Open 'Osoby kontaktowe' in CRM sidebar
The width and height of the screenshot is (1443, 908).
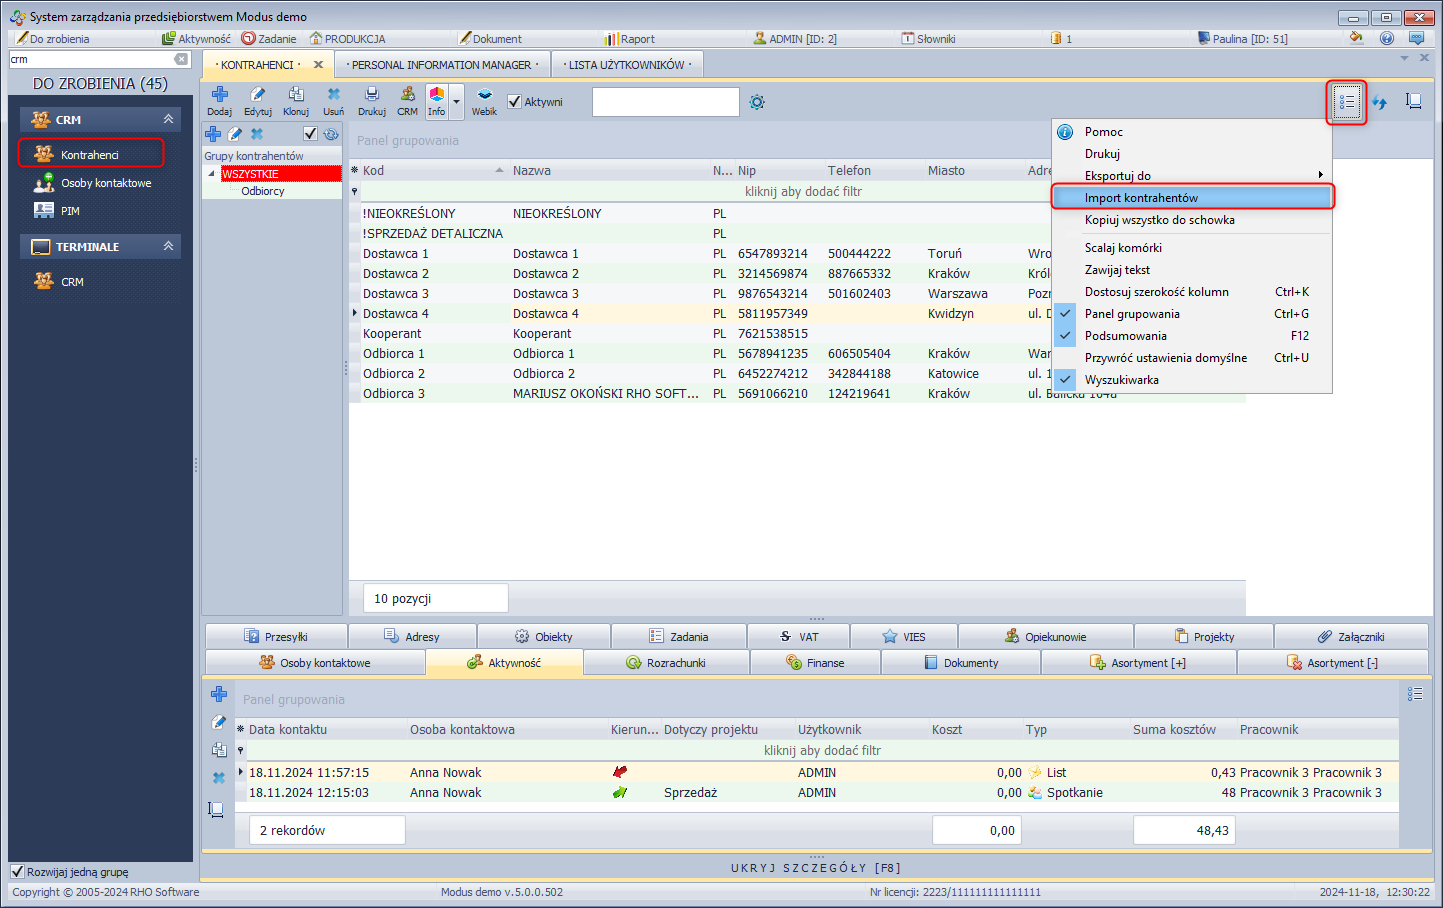tap(106, 183)
